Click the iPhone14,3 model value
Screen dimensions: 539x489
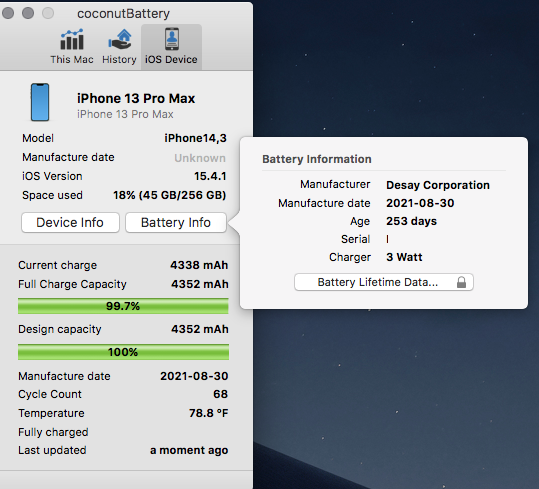[x=195, y=138]
